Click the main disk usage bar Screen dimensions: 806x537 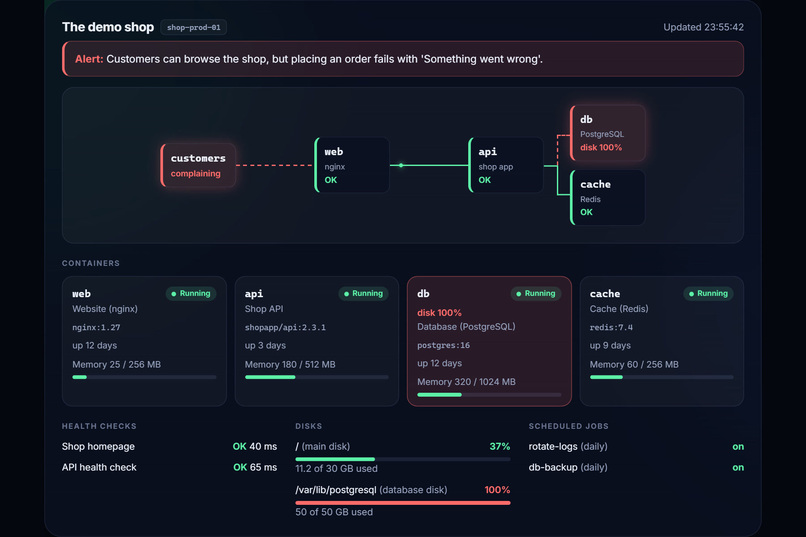(x=403, y=459)
